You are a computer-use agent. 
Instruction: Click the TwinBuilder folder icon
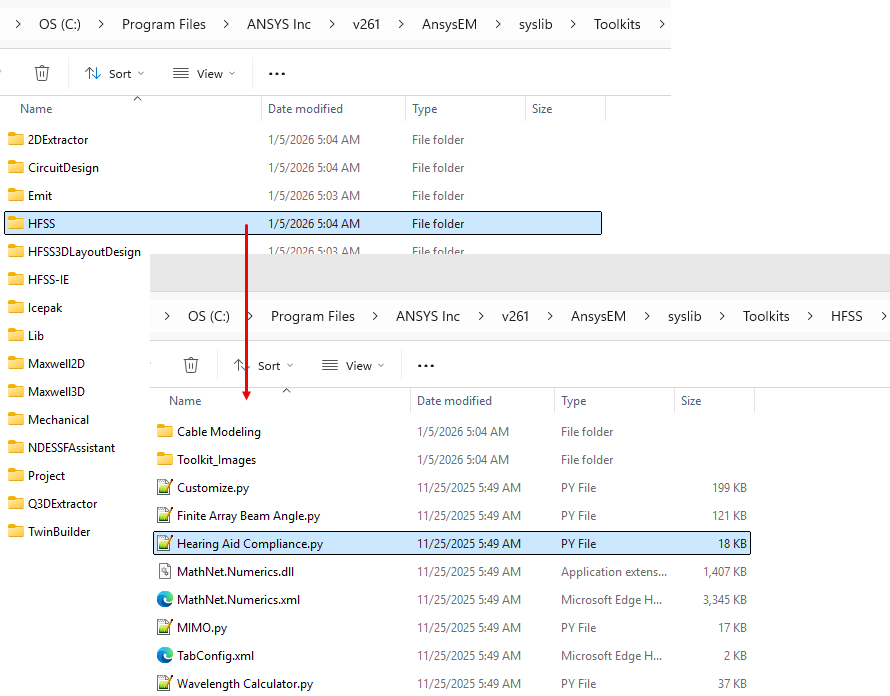point(16,531)
